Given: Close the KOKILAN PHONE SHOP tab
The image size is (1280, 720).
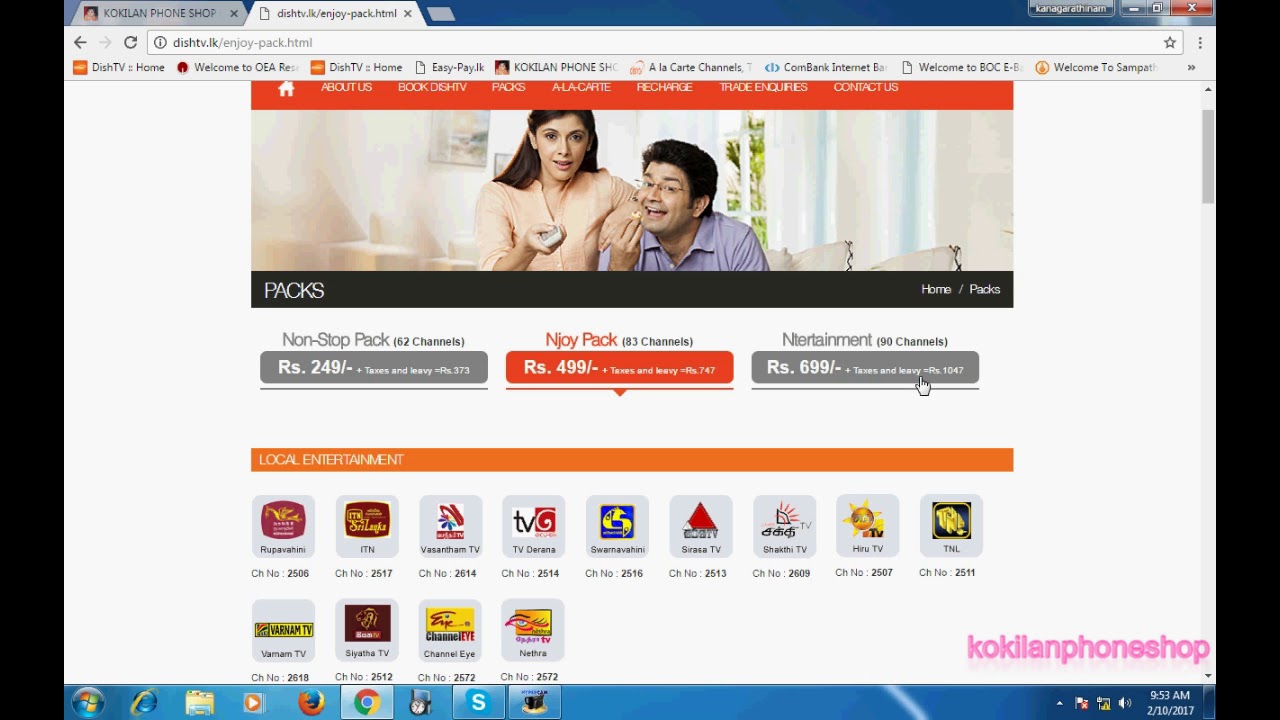Looking at the screenshot, I should [x=234, y=14].
